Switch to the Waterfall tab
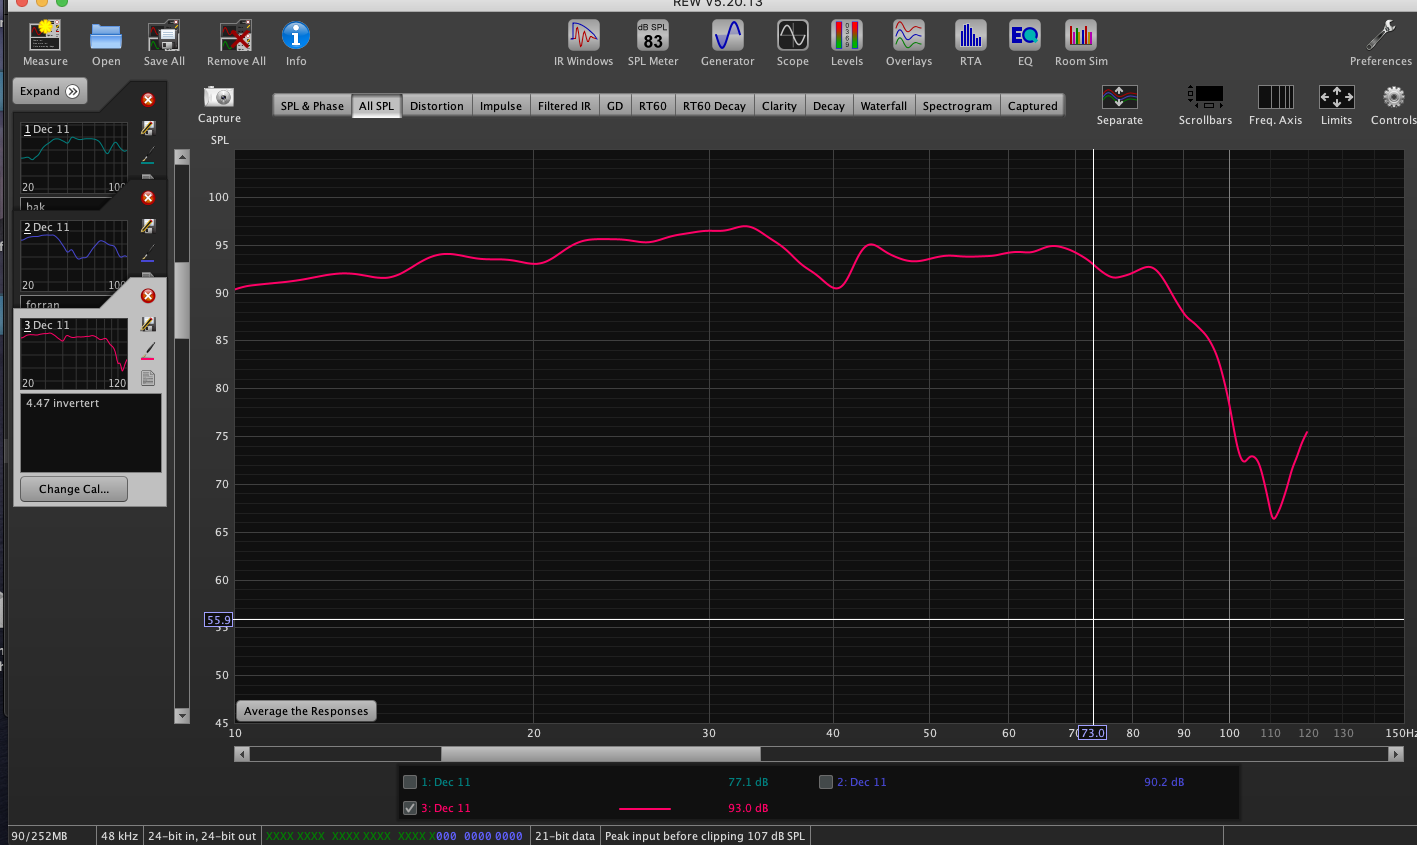Screen dimensions: 1417x845 click(883, 106)
